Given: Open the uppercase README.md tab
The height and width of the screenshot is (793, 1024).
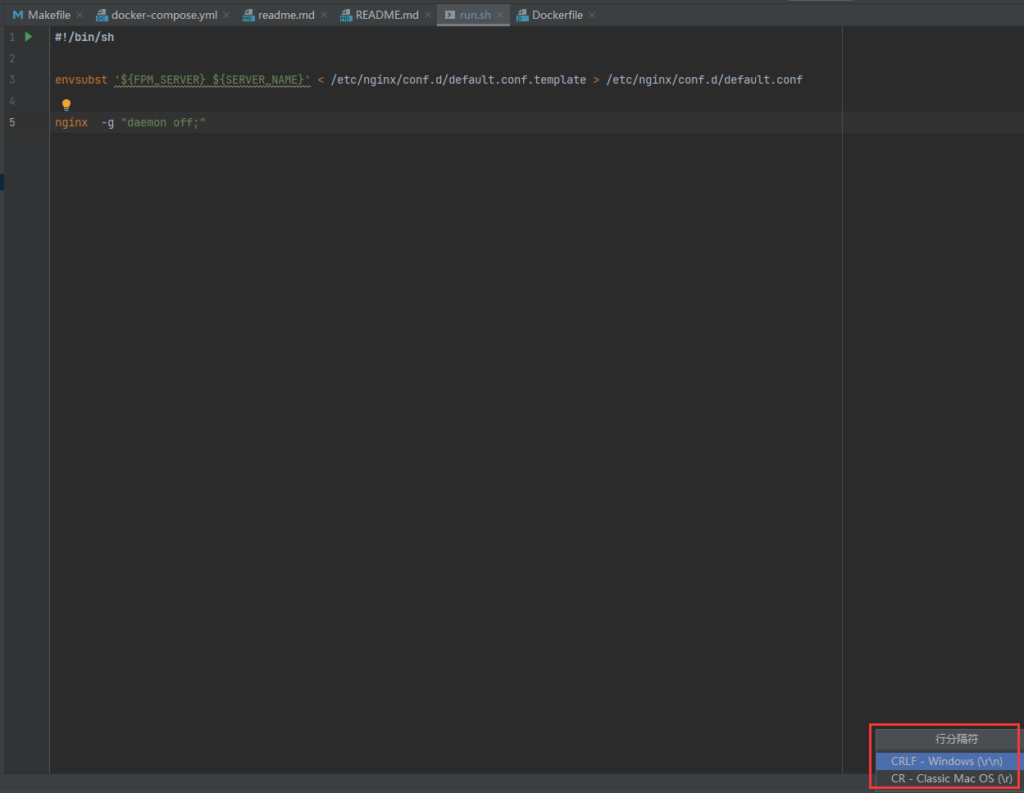Looking at the screenshot, I should tap(386, 15).
